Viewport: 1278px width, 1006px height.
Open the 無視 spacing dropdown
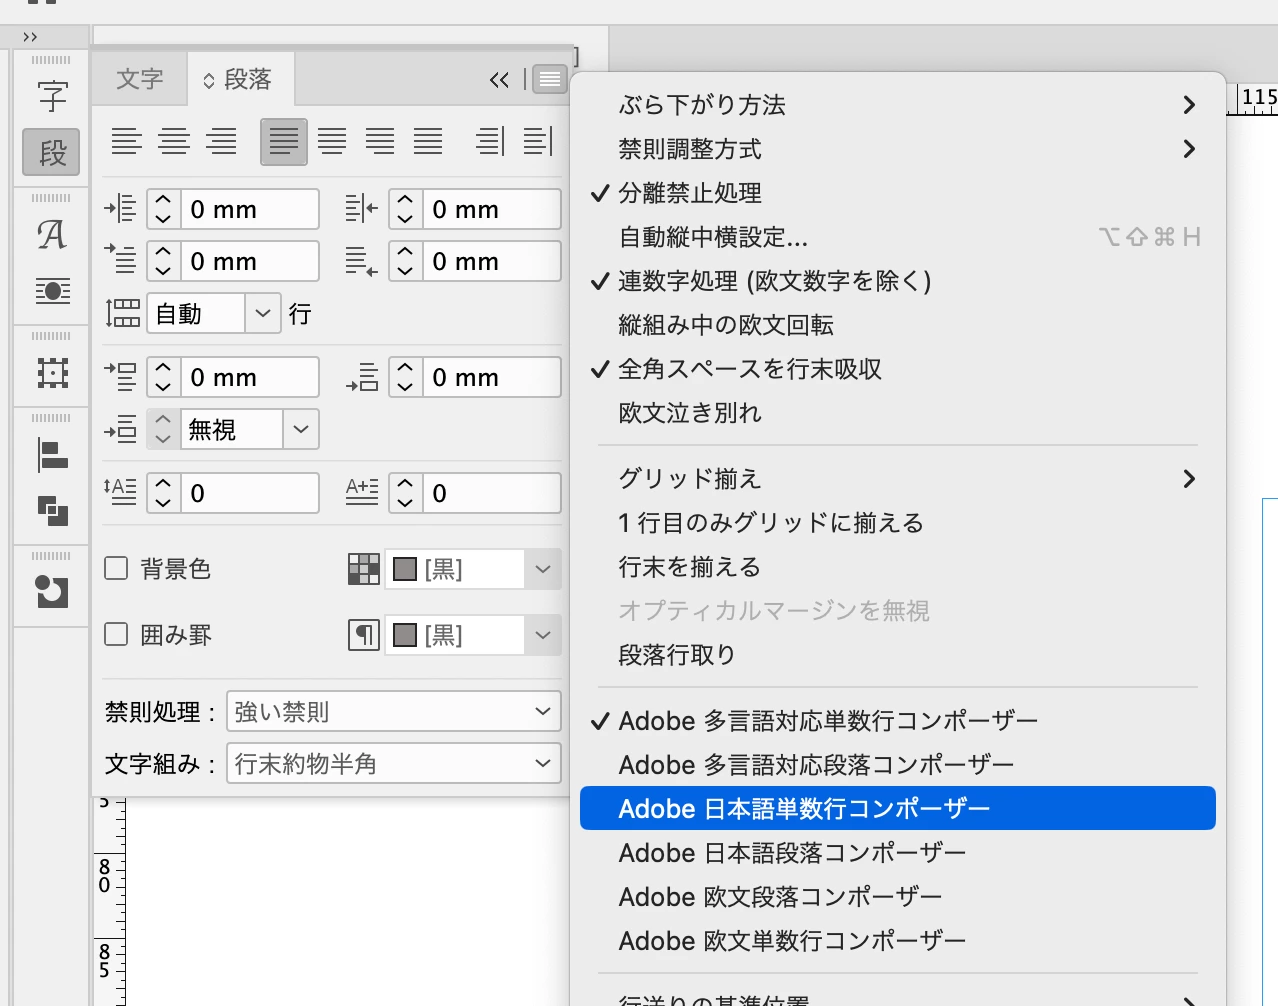point(301,429)
